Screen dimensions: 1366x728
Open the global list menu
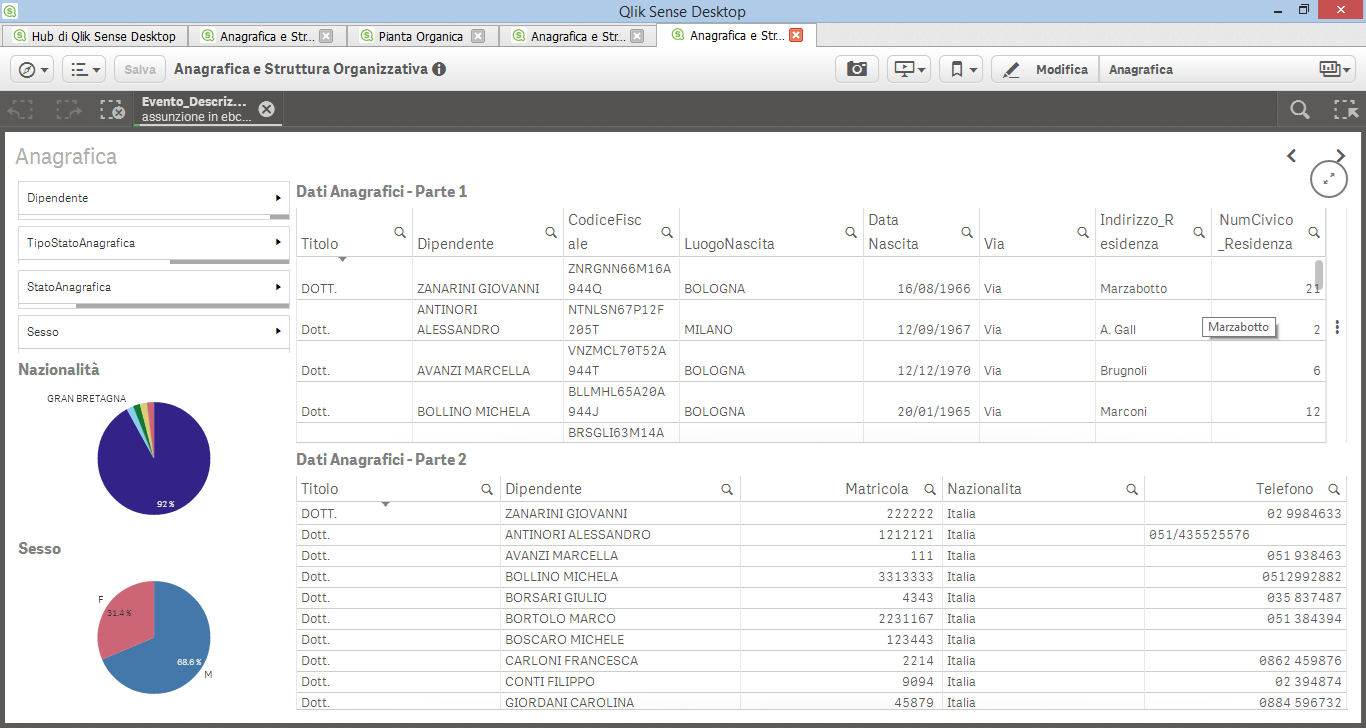click(x=84, y=69)
